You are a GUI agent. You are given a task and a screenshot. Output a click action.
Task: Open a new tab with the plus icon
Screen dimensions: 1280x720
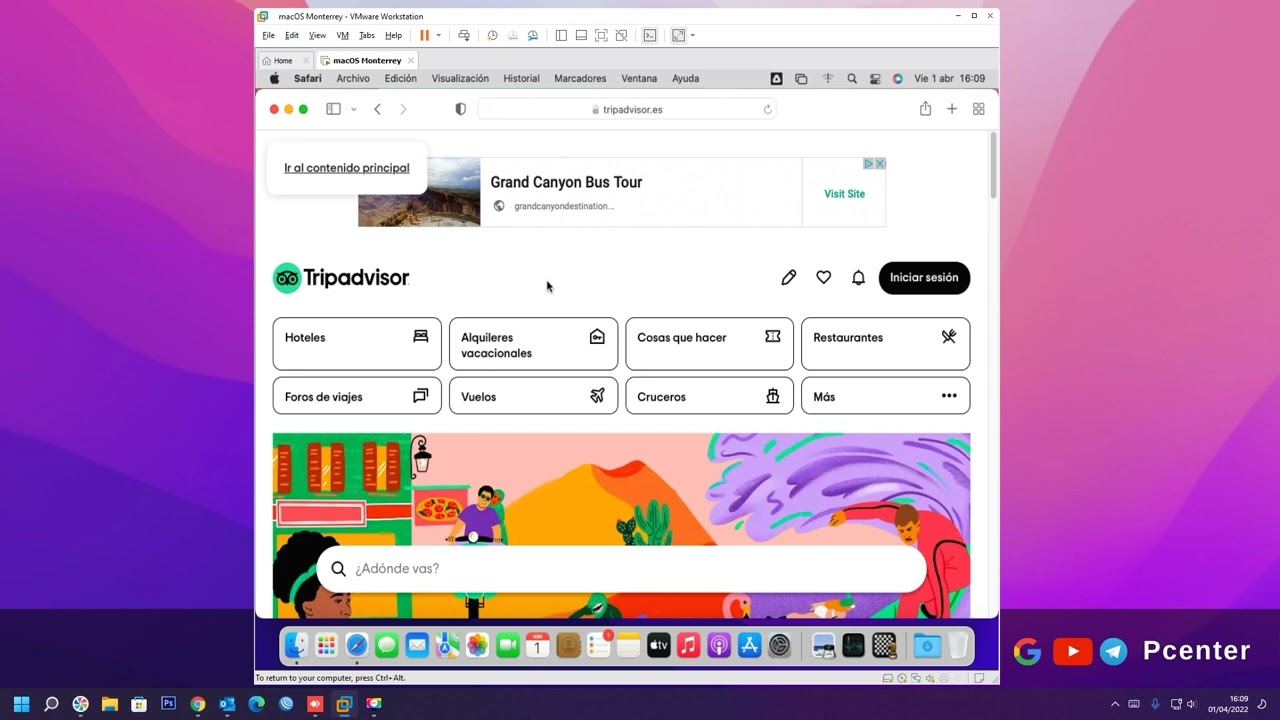click(951, 108)
